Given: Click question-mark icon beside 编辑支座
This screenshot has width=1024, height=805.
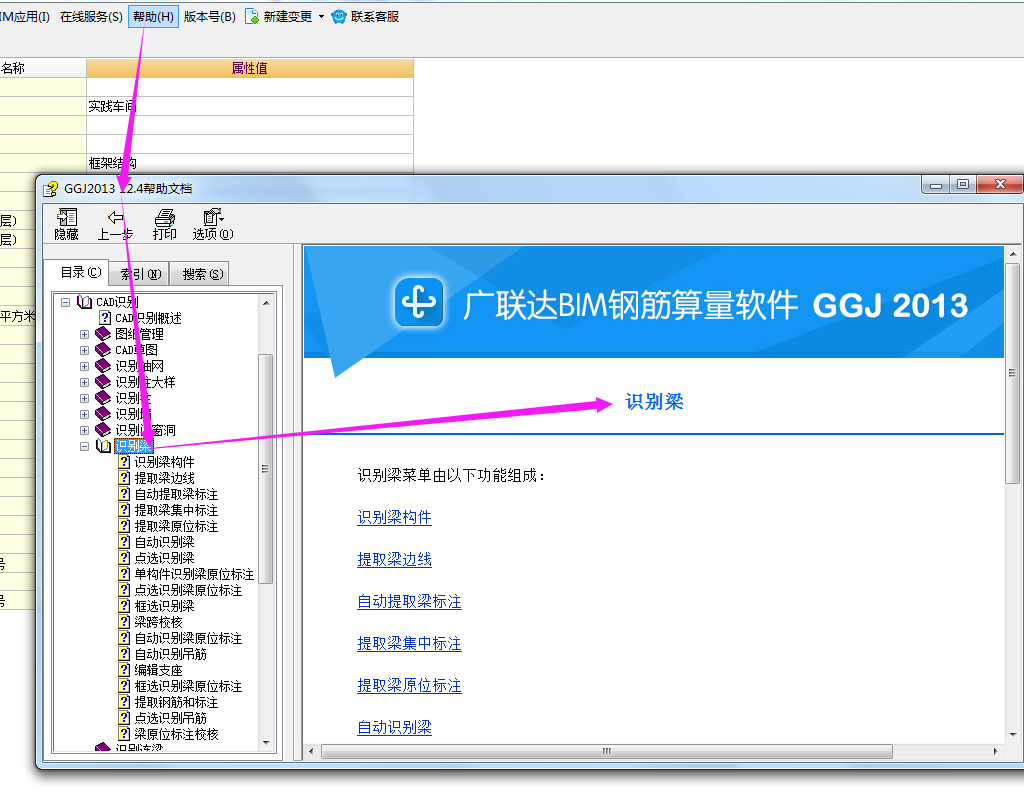Looking at the screenshot, I should tap(124, 670).
